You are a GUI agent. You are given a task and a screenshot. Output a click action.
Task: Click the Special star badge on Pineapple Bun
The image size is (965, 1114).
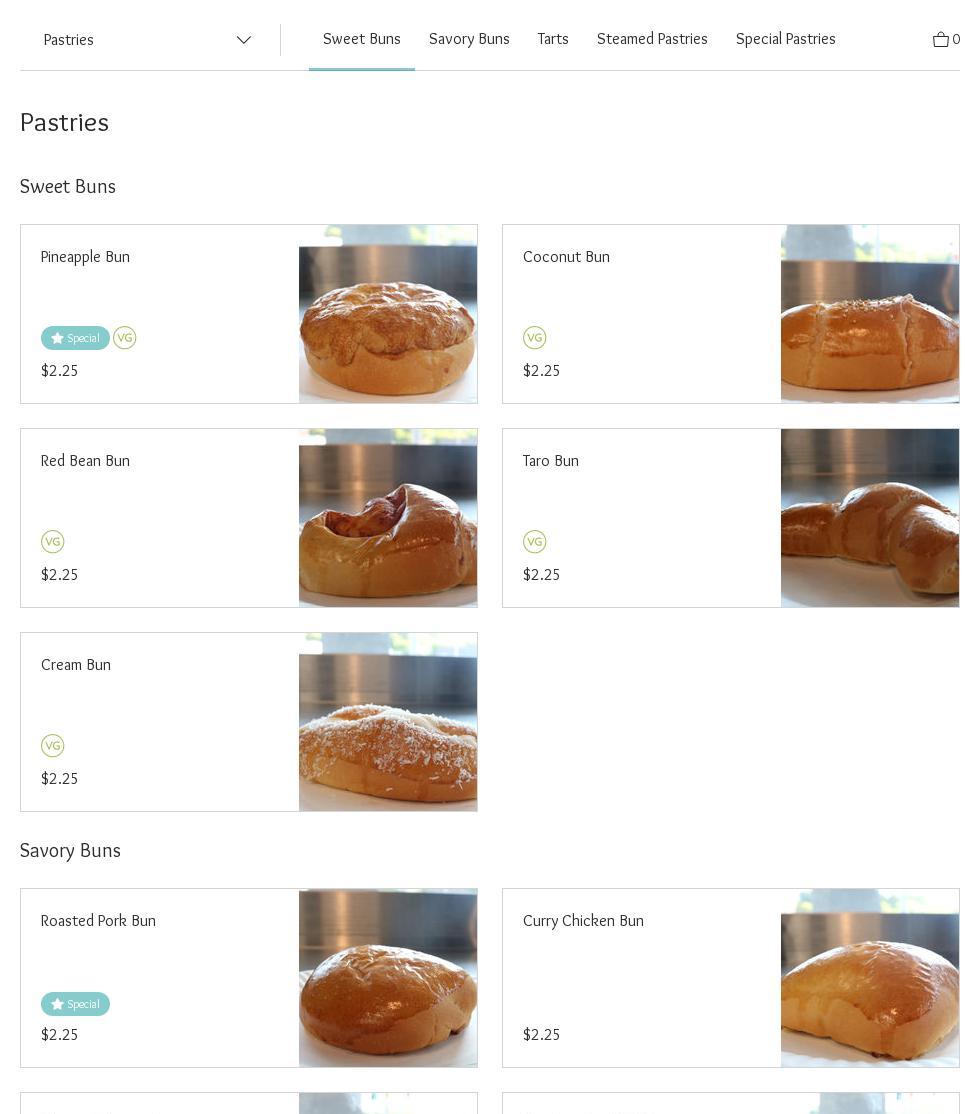[x=75, y=338]
